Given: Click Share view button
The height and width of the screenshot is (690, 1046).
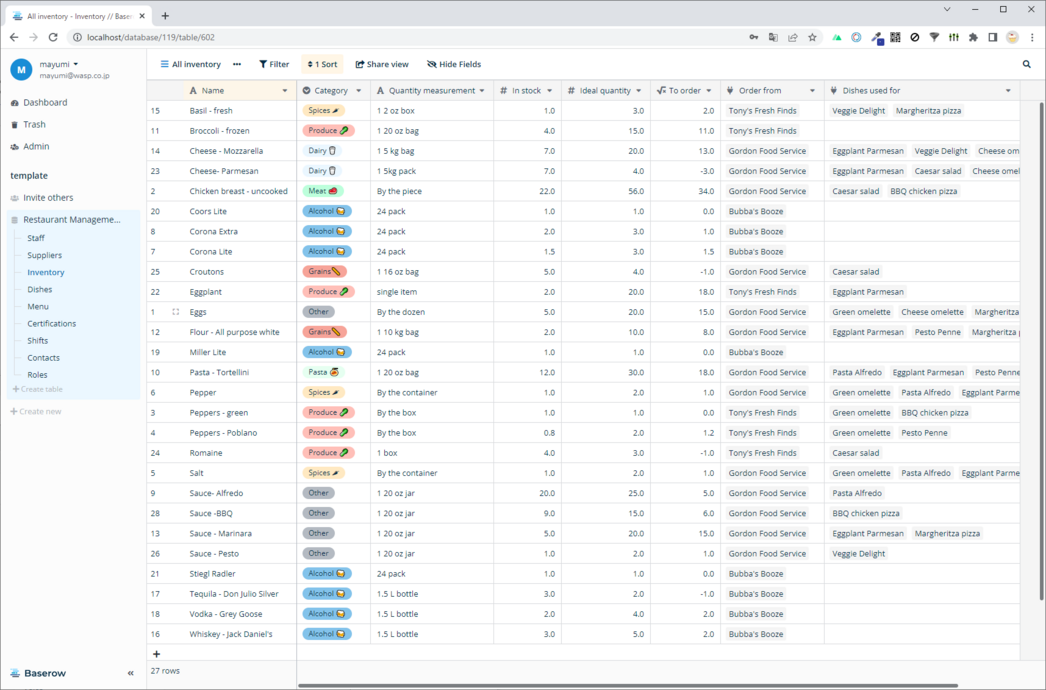Looking at the screenshot, I should pos(382,64).
